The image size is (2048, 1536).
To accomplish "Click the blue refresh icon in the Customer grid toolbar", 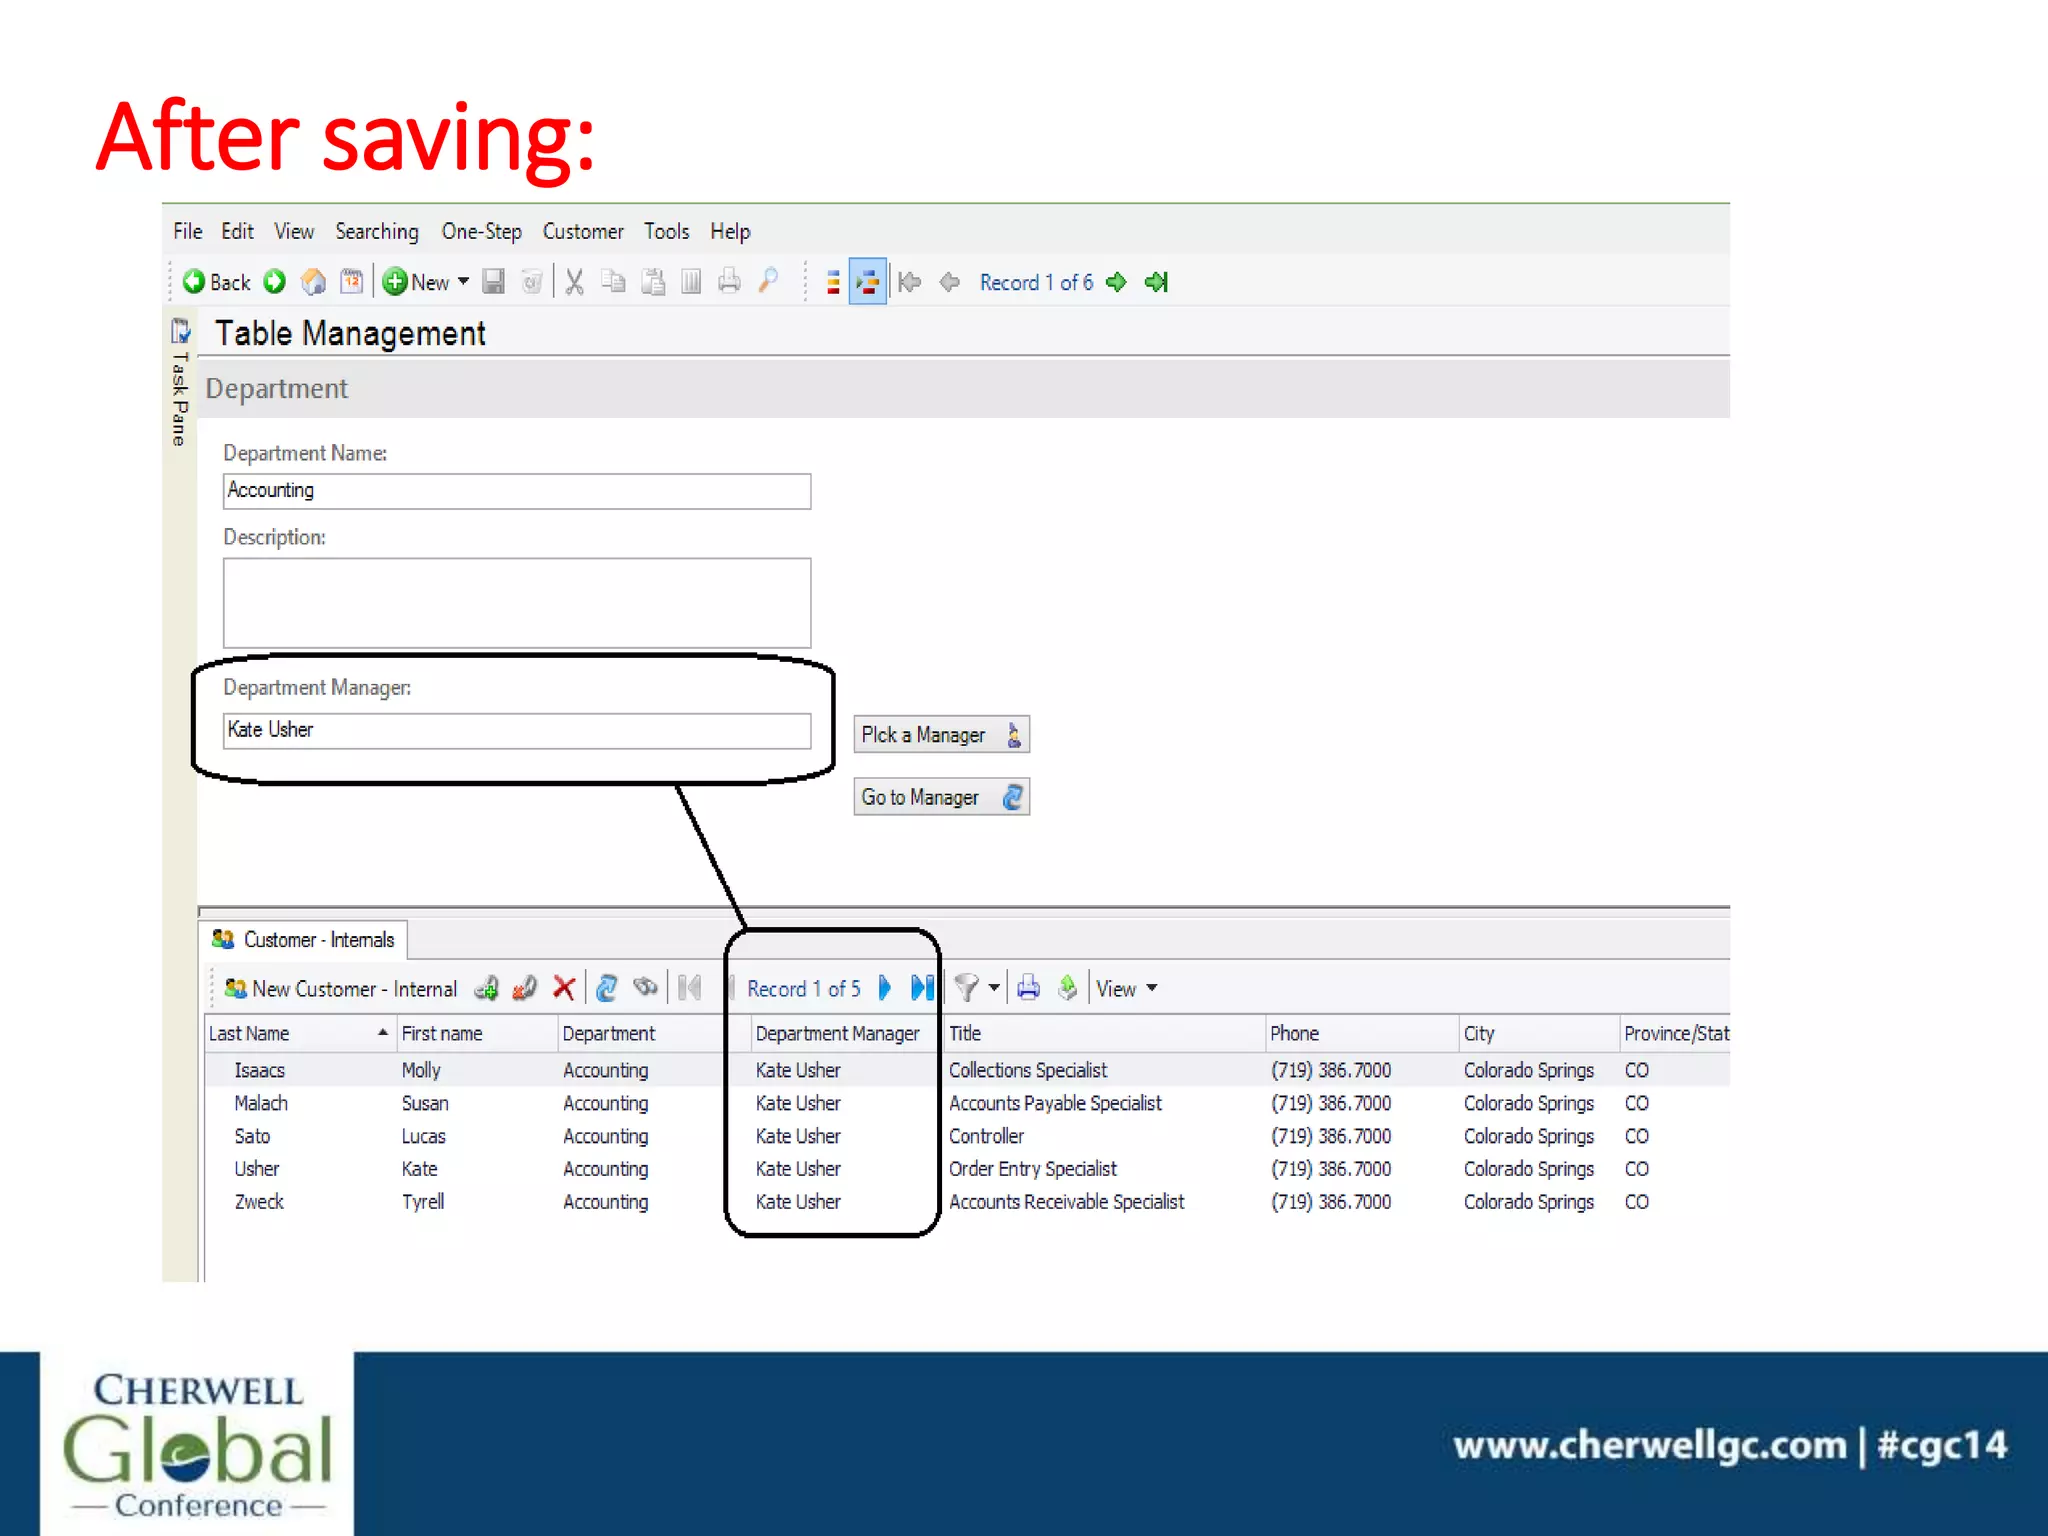I will point(606,988).
